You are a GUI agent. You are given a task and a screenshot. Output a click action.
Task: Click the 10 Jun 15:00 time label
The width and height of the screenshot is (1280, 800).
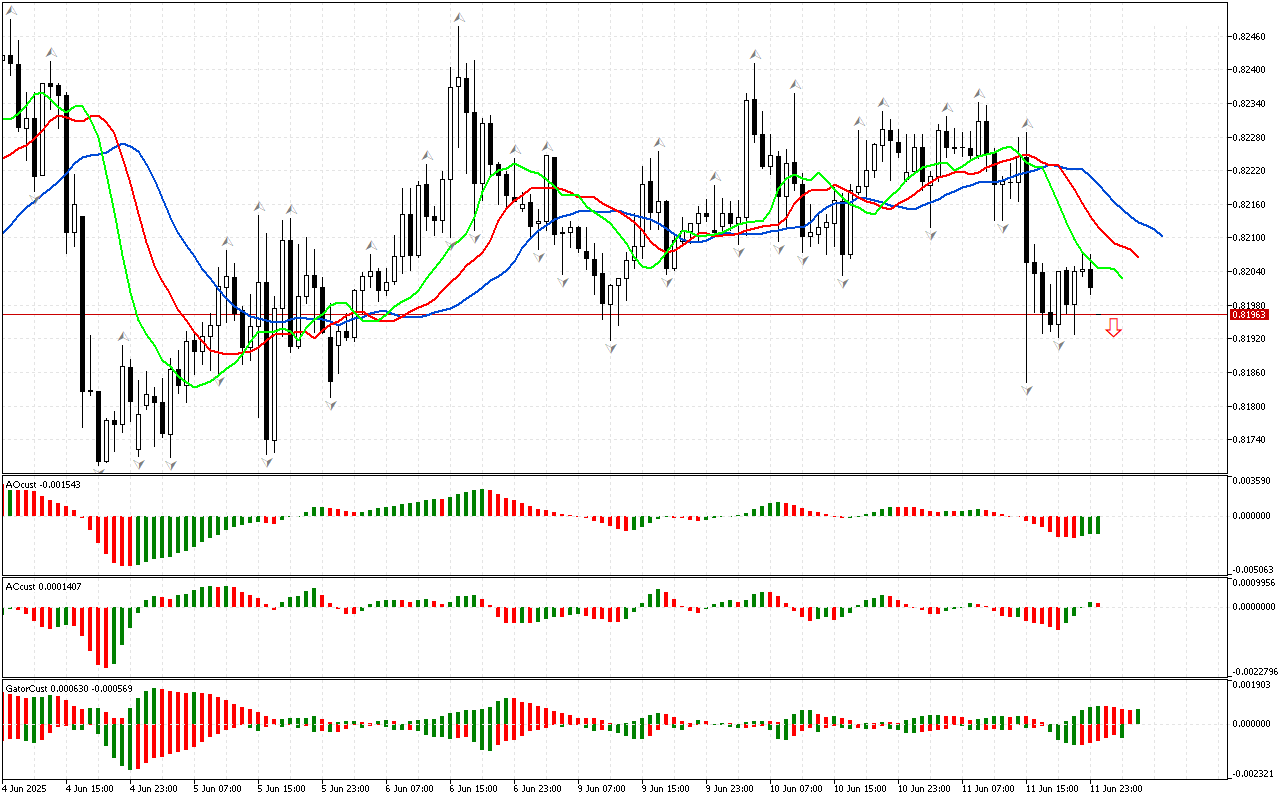pyautogui.click(x=858, y=789)
